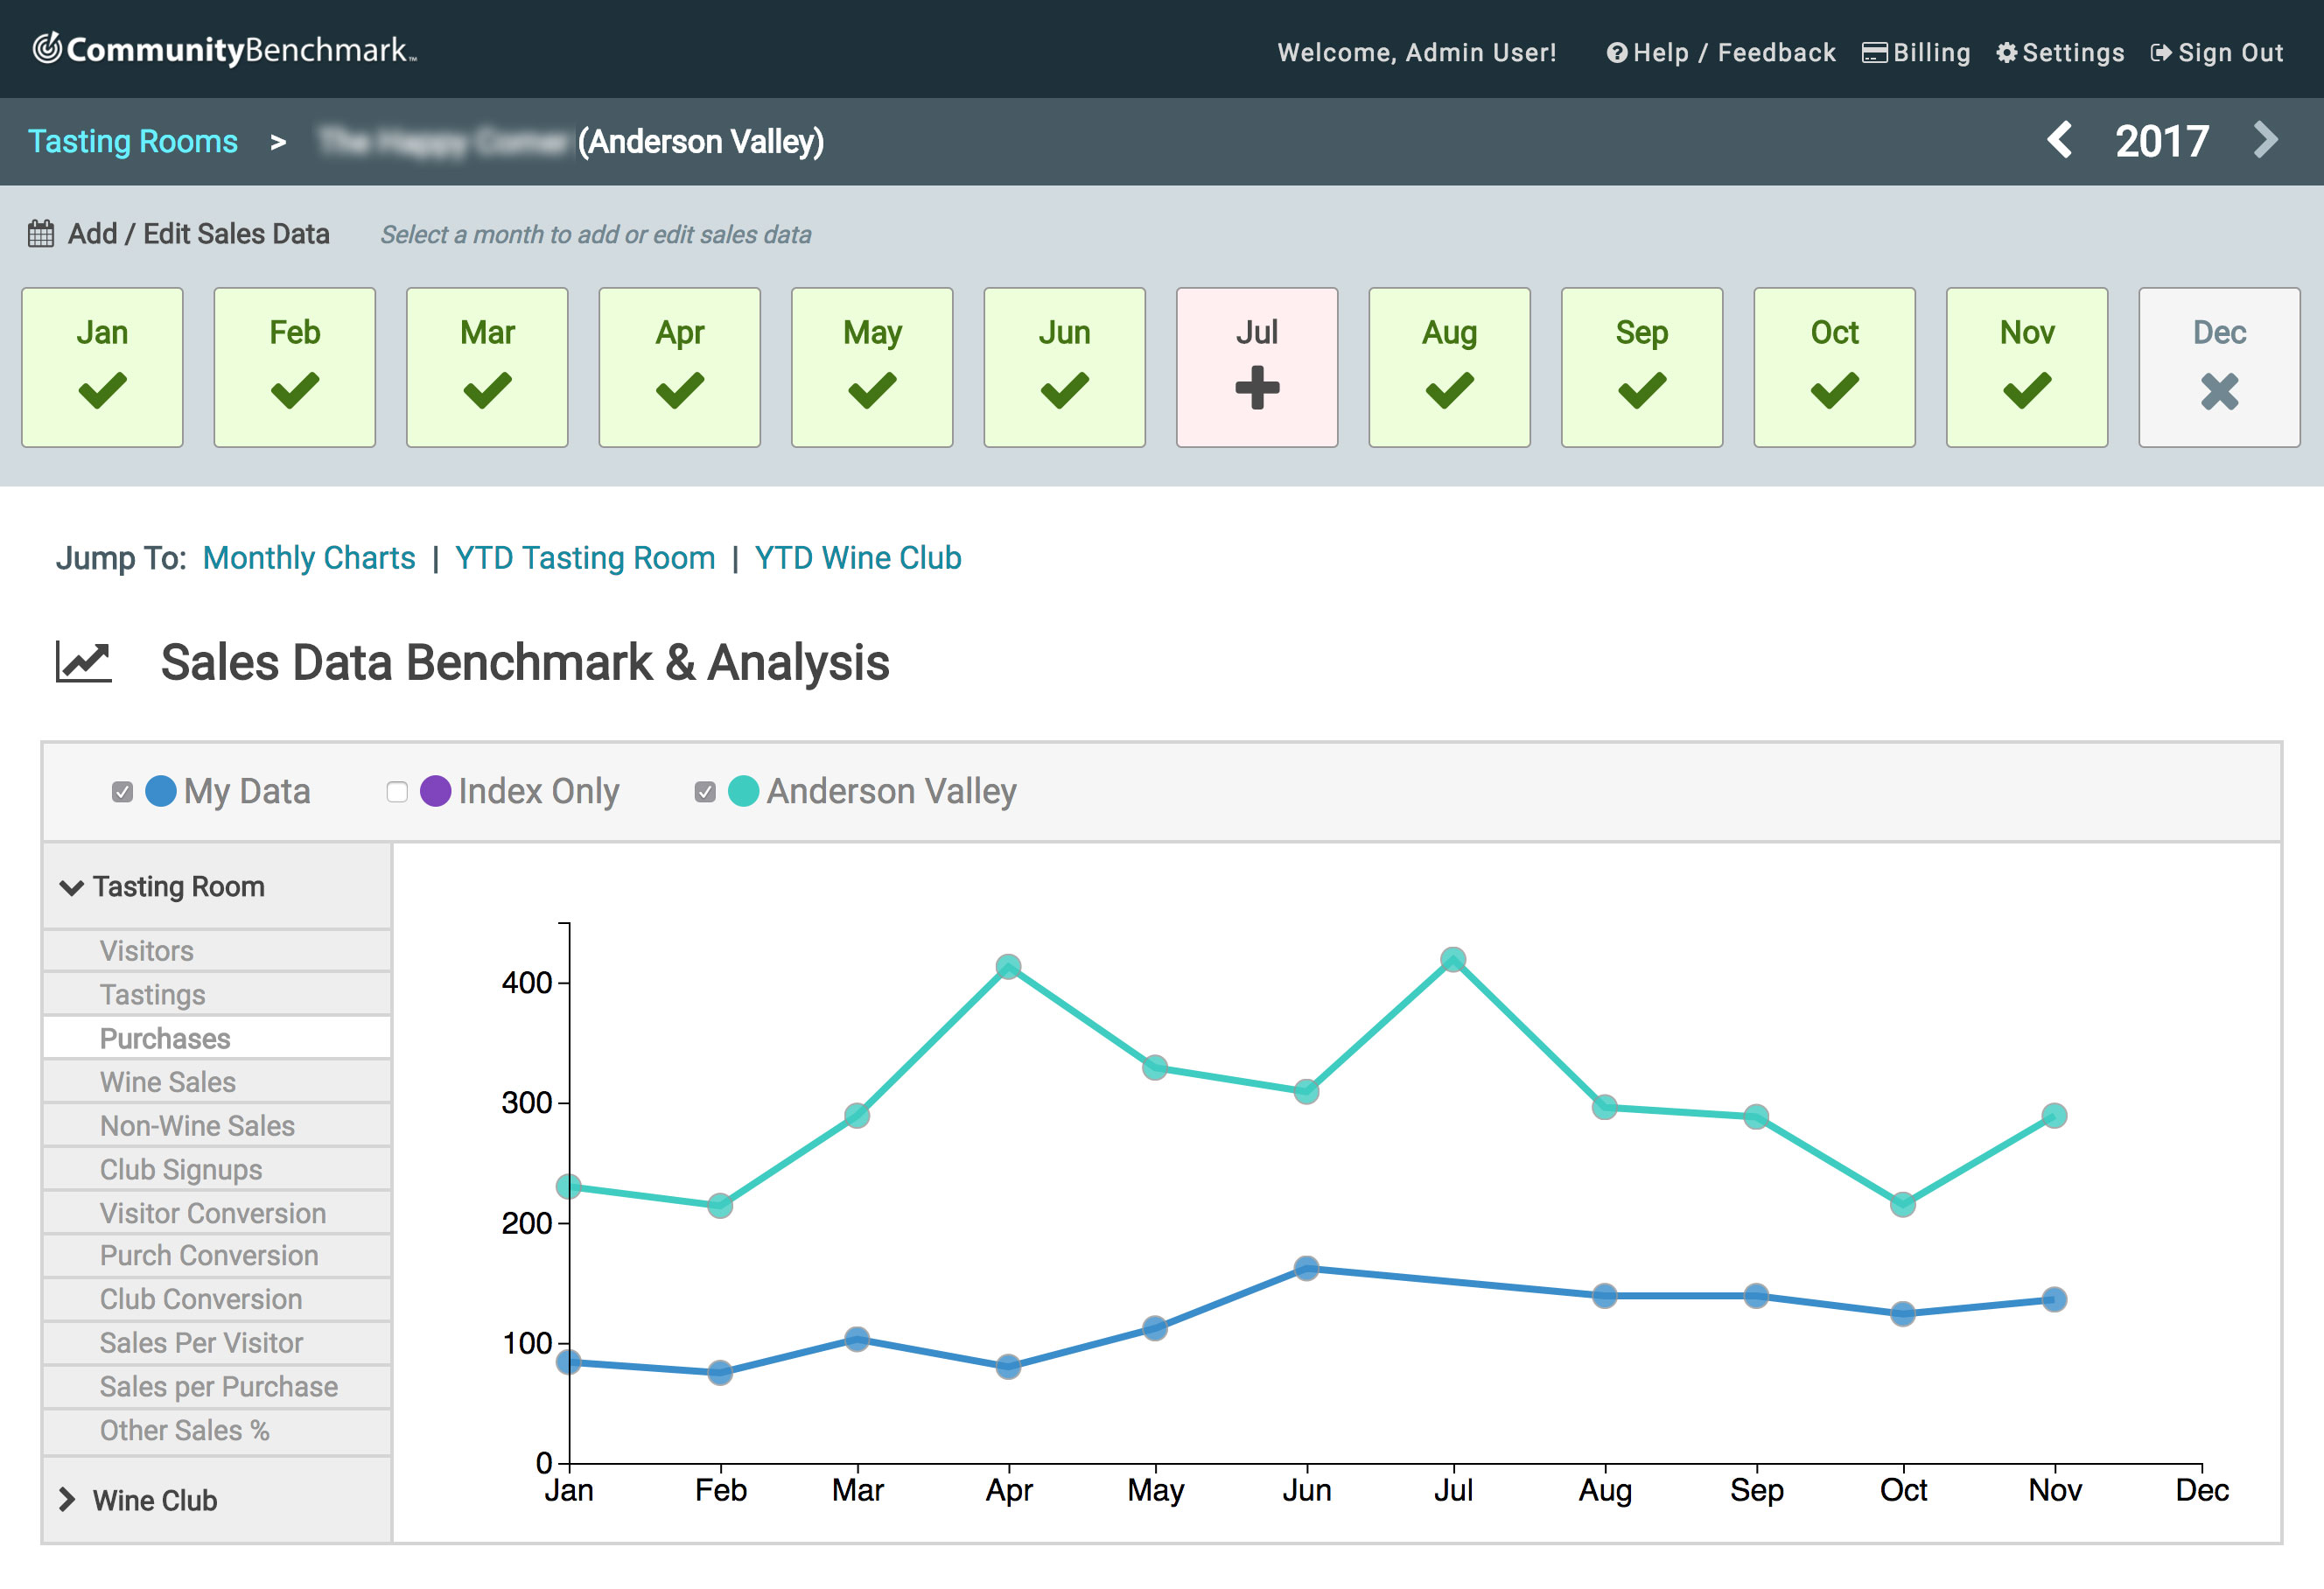Select Visitor Conversion metric

[x=217, y=1213]
